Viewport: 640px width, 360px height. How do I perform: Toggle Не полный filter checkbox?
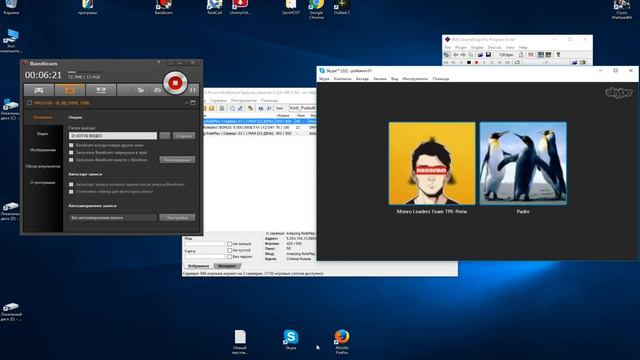[230, 244]
